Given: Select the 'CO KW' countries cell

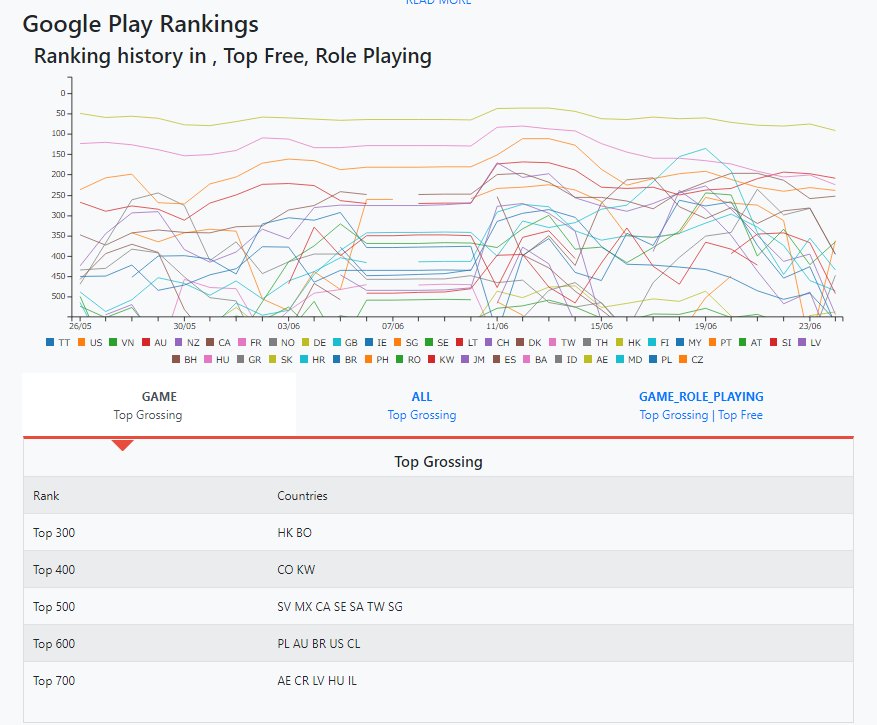Looking at the screenshot, I should point(296,569).
